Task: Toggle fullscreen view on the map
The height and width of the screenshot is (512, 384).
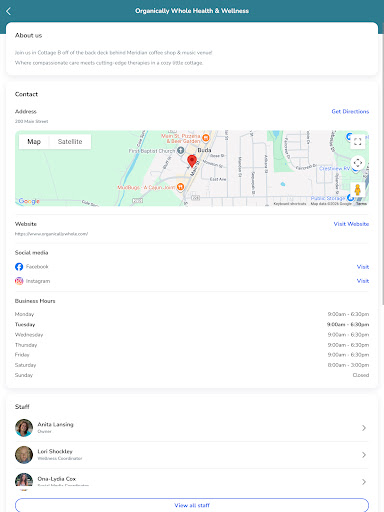Action: [358, 142]
